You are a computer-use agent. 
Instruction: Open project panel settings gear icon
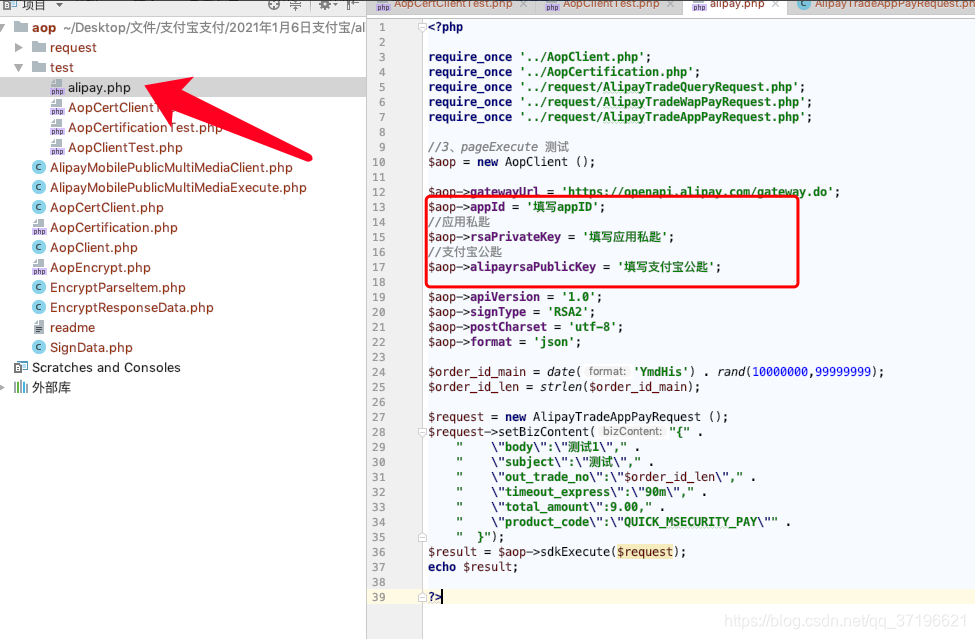pyautogui.click(x=324, y=4)
